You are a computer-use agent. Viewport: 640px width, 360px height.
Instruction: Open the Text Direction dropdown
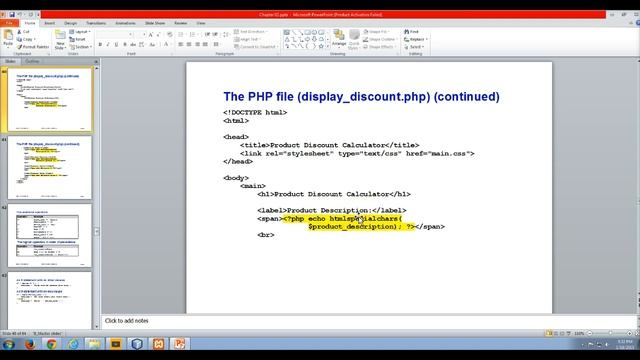pyautogui.click(x=251, y=31)
